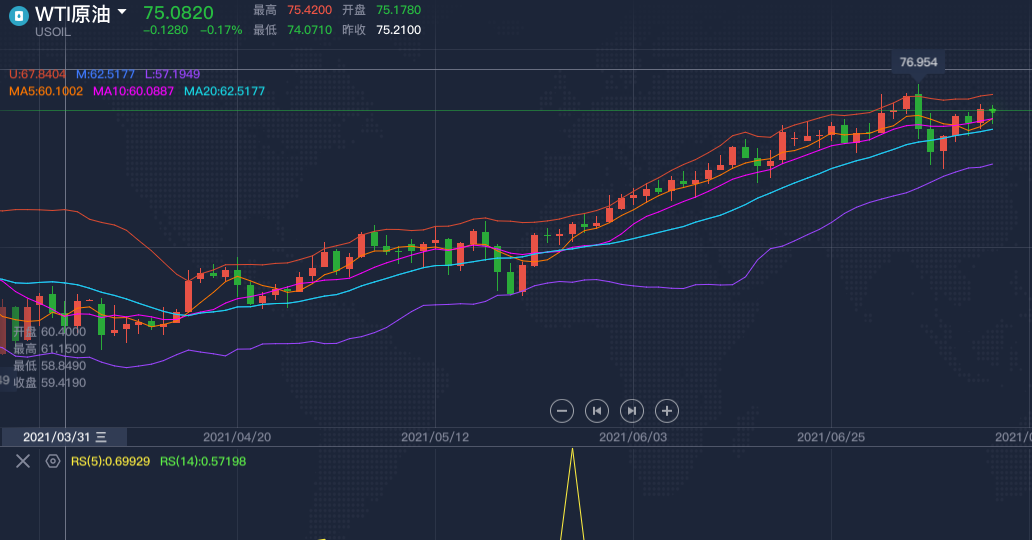1032x540 pixels.
Task: Open RSI indicator settings hexagon icon
Action: [53, 461]
